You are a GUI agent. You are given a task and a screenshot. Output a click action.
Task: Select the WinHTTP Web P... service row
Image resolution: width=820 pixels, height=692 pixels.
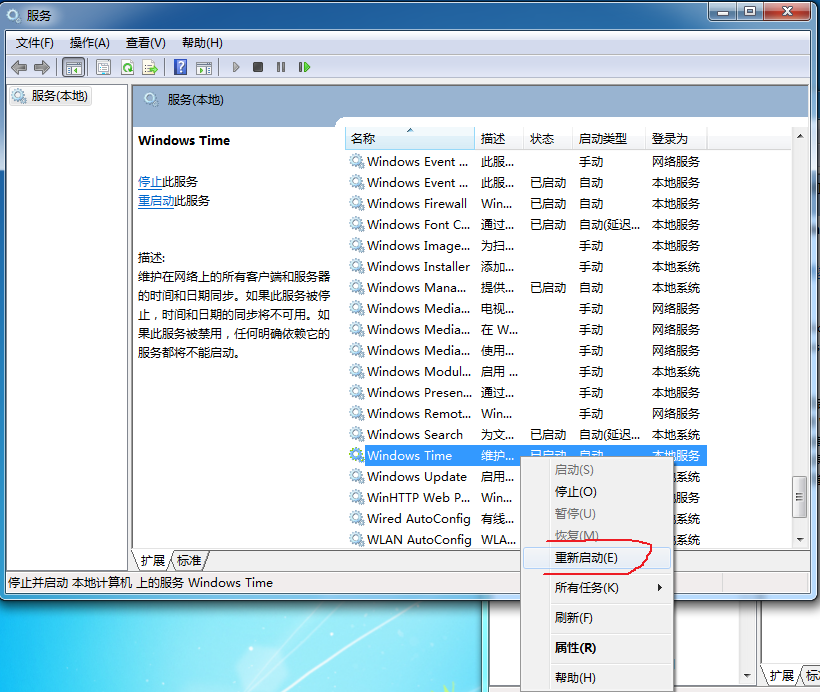click(434, 497)
